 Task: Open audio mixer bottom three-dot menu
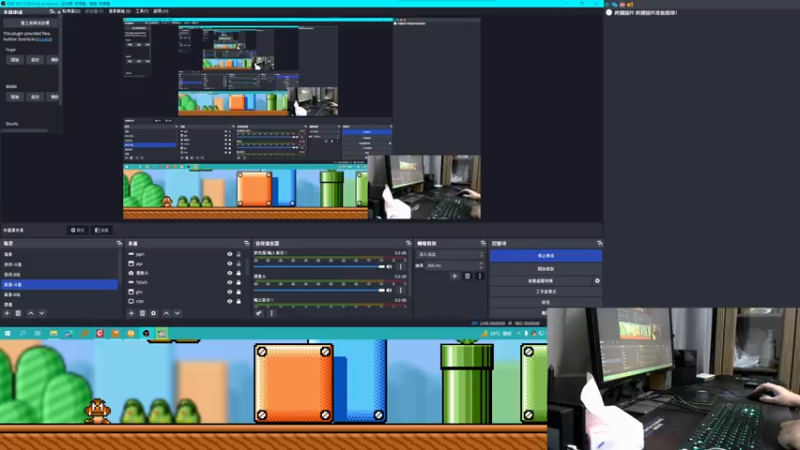271,313
